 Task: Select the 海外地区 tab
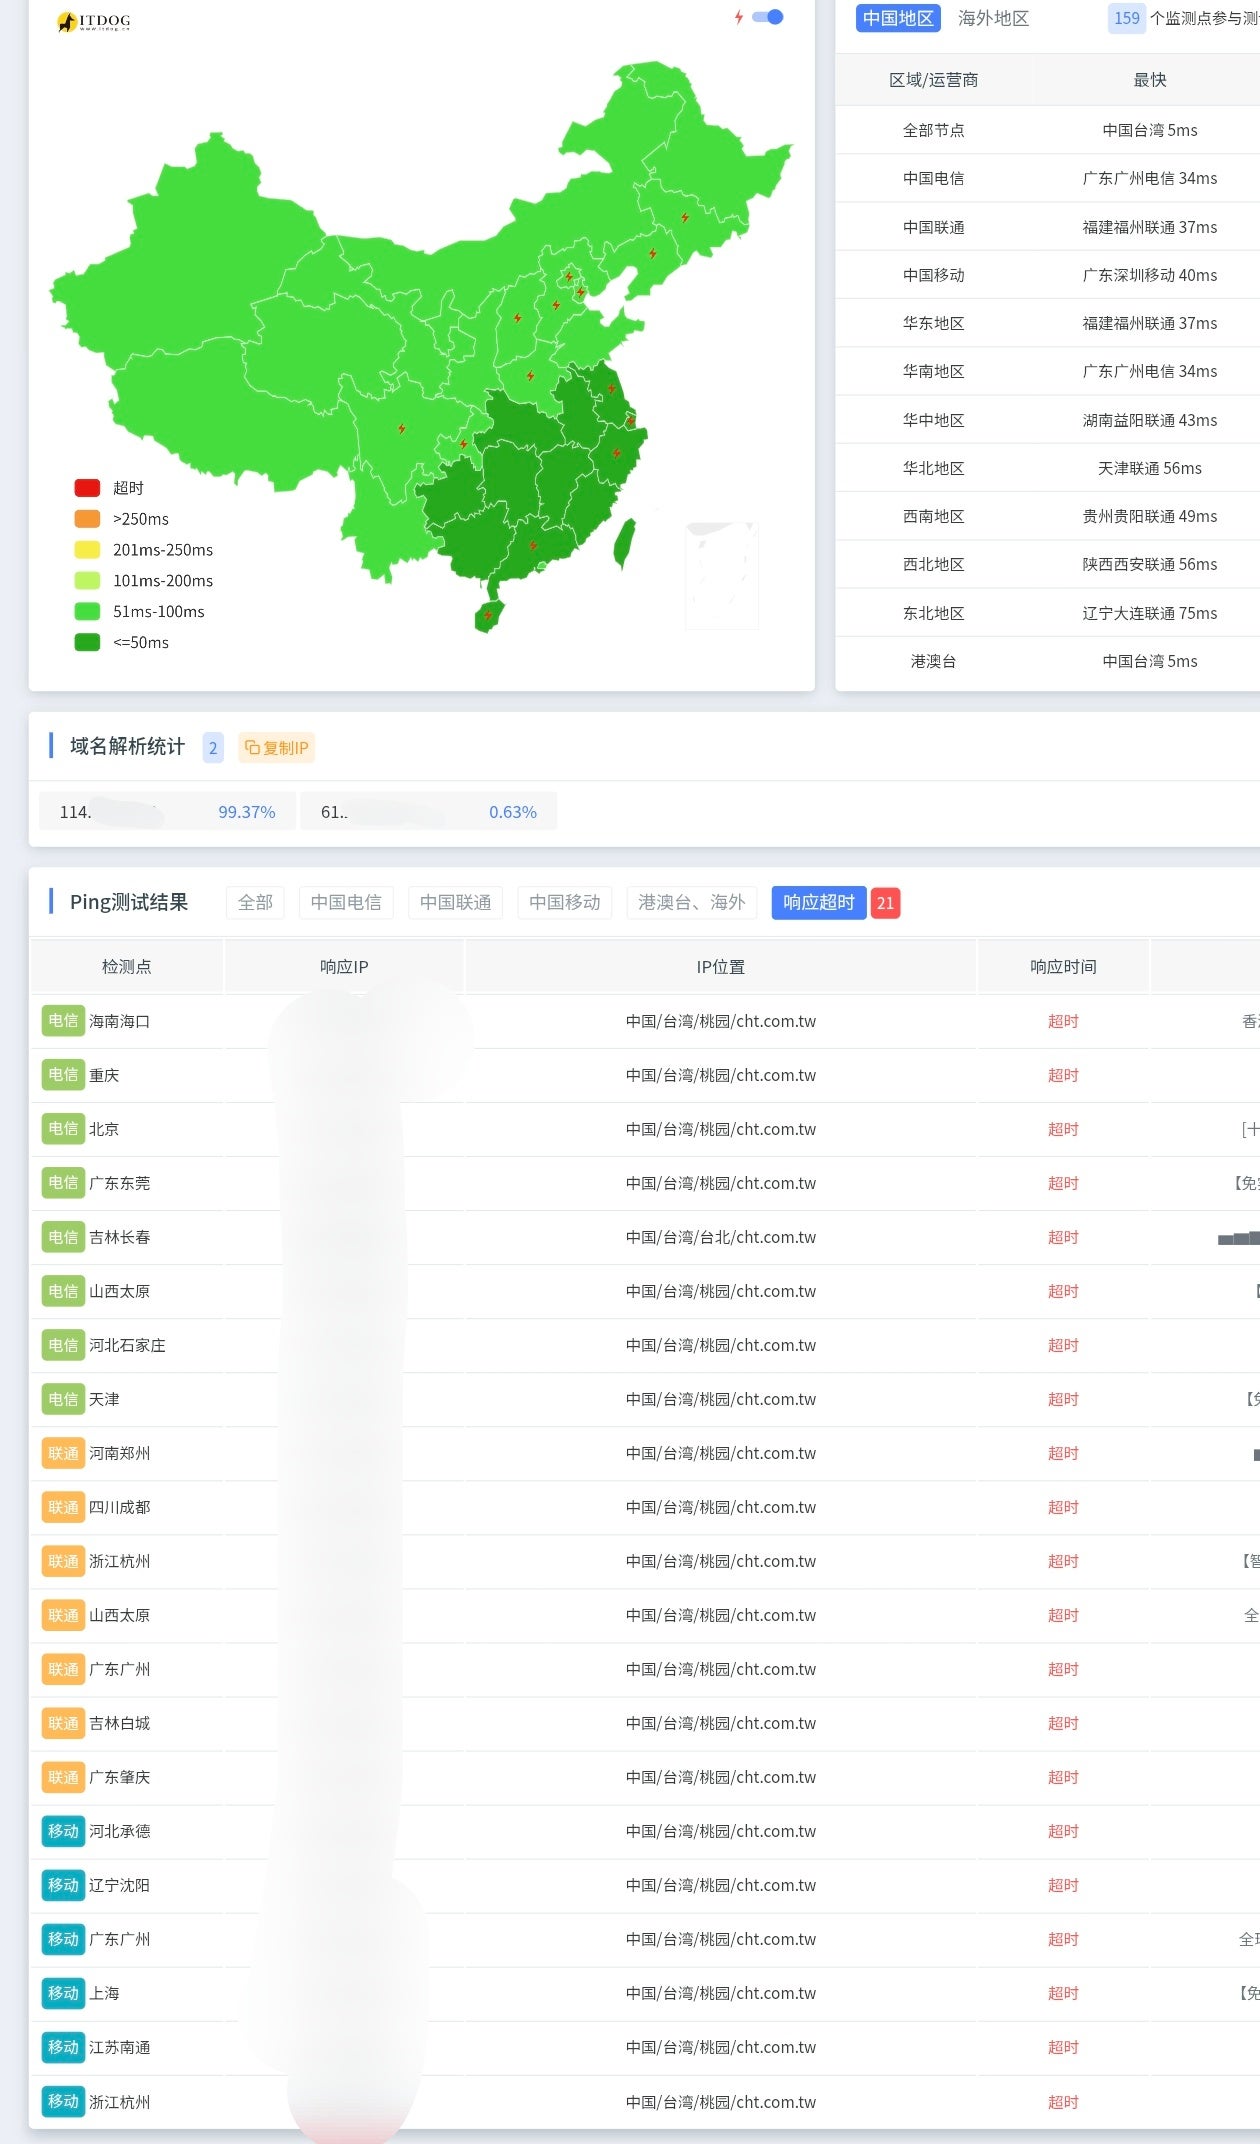point(993,18)
